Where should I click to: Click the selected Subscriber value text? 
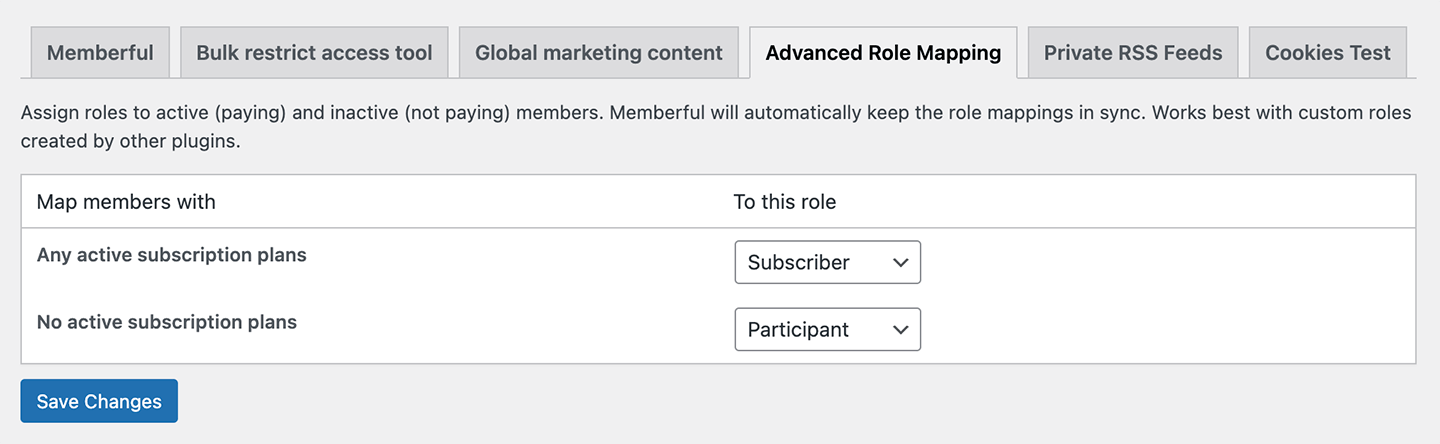[x=798, y=262]
